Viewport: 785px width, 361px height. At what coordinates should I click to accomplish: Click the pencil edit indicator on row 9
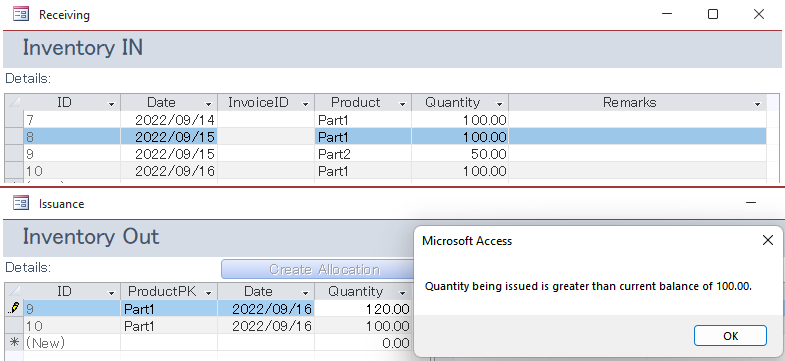14,308
